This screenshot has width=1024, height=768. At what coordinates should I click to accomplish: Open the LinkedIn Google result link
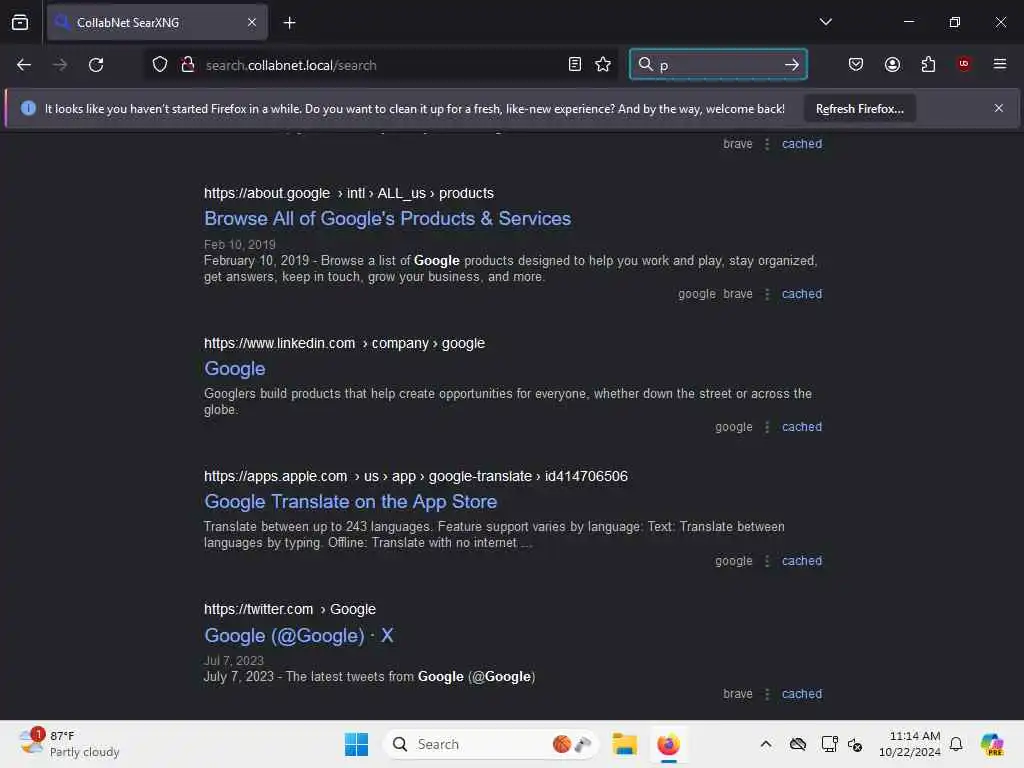(234, 369)
